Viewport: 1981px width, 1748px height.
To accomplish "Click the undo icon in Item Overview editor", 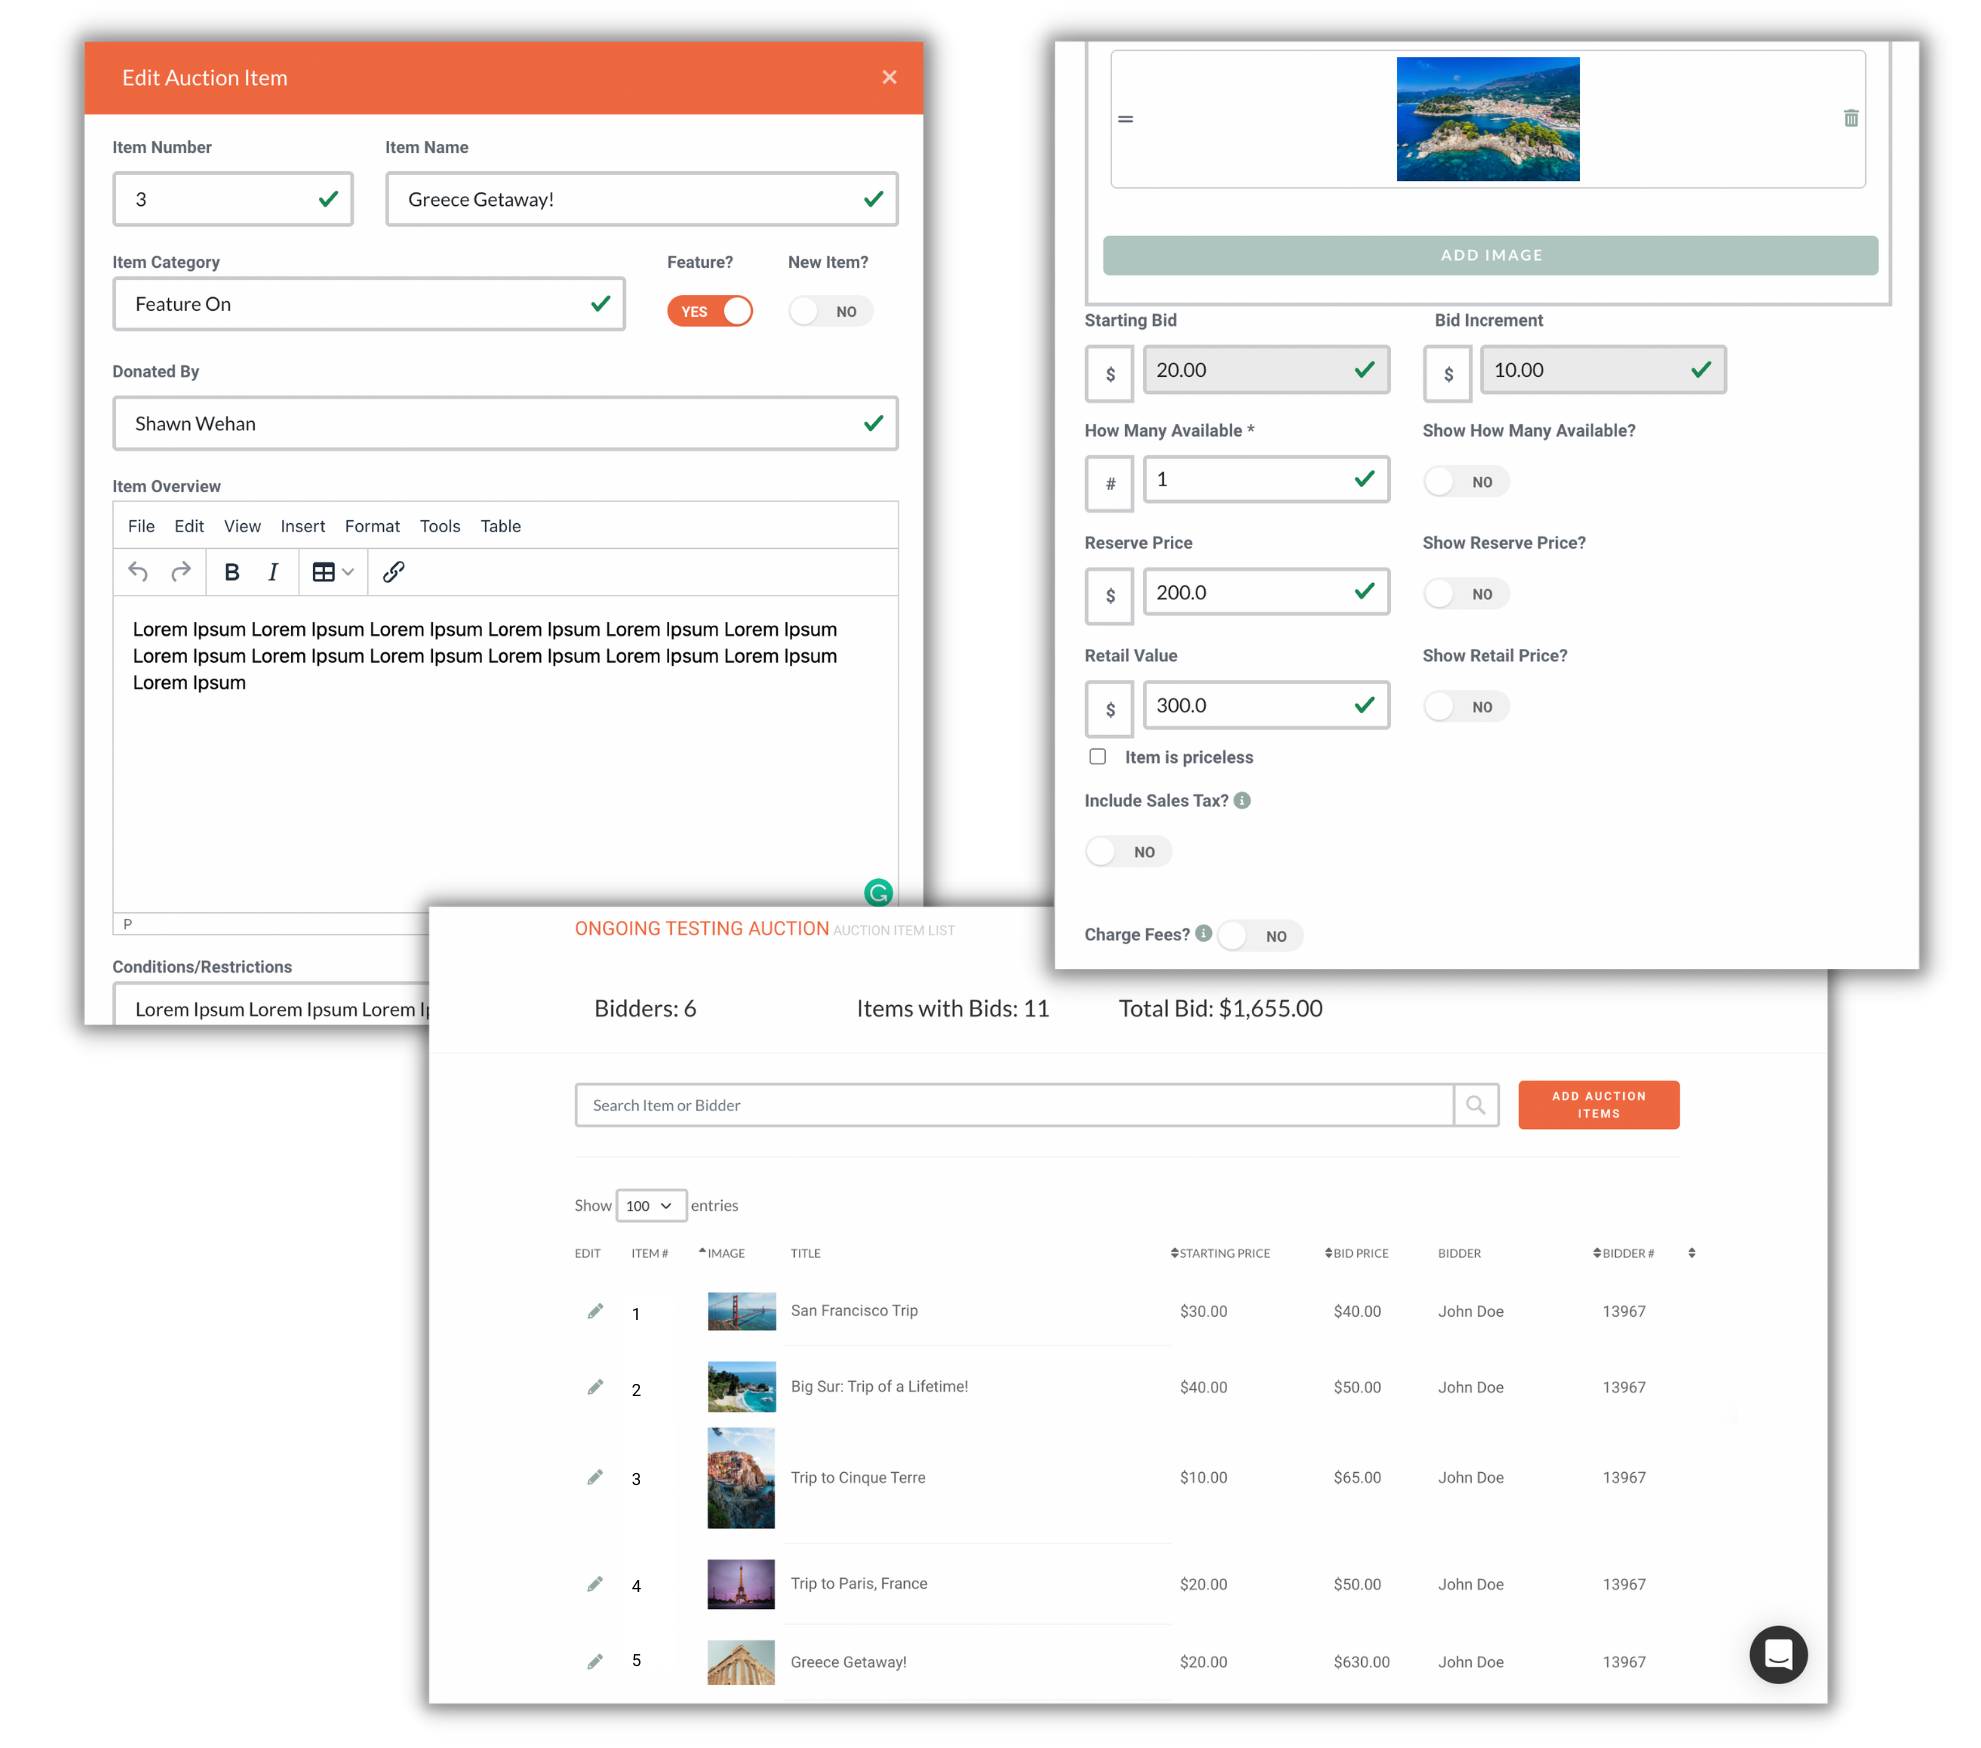I will [138, 572].
